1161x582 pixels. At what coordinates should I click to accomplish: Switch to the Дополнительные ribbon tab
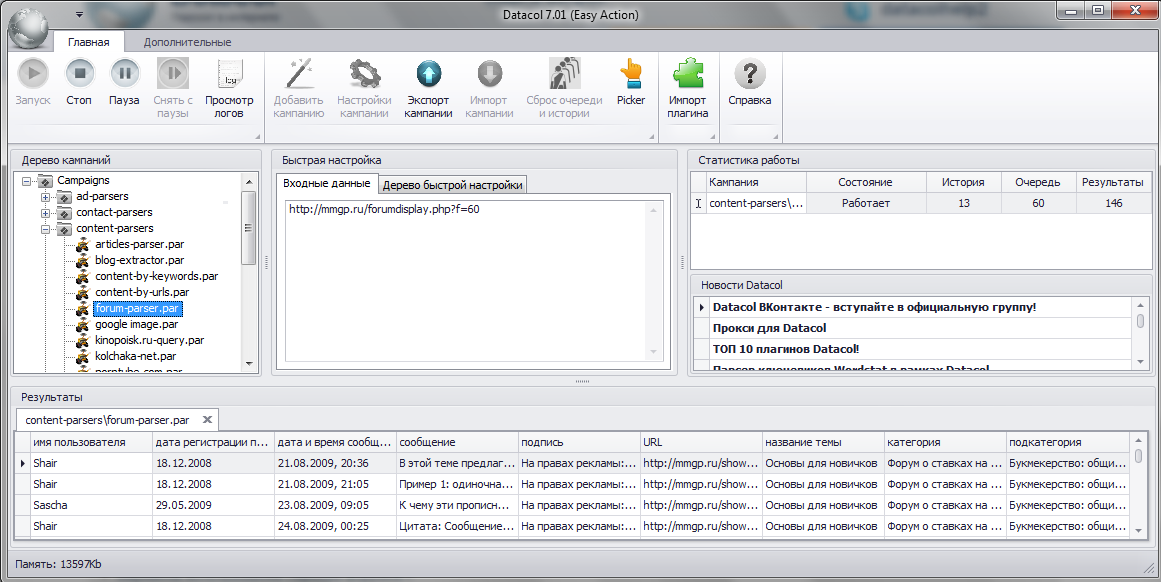(187, 42)
